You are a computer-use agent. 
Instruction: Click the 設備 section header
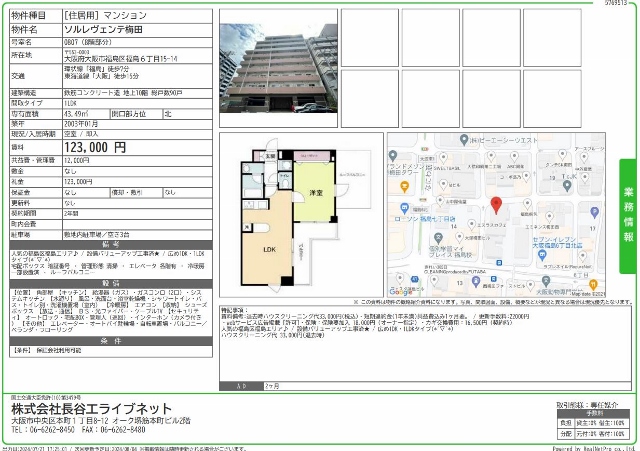pyautogui.click(x=111, y=283)
